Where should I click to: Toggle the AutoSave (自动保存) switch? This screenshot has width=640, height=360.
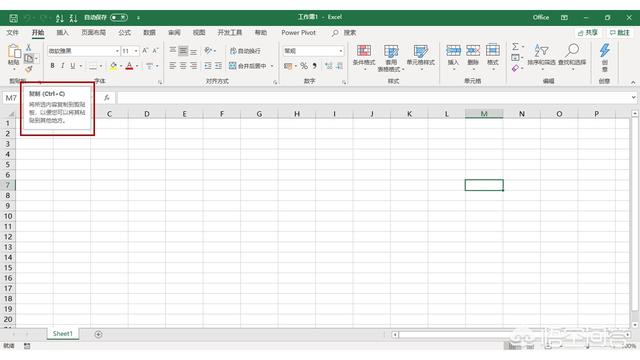[119, 18]
